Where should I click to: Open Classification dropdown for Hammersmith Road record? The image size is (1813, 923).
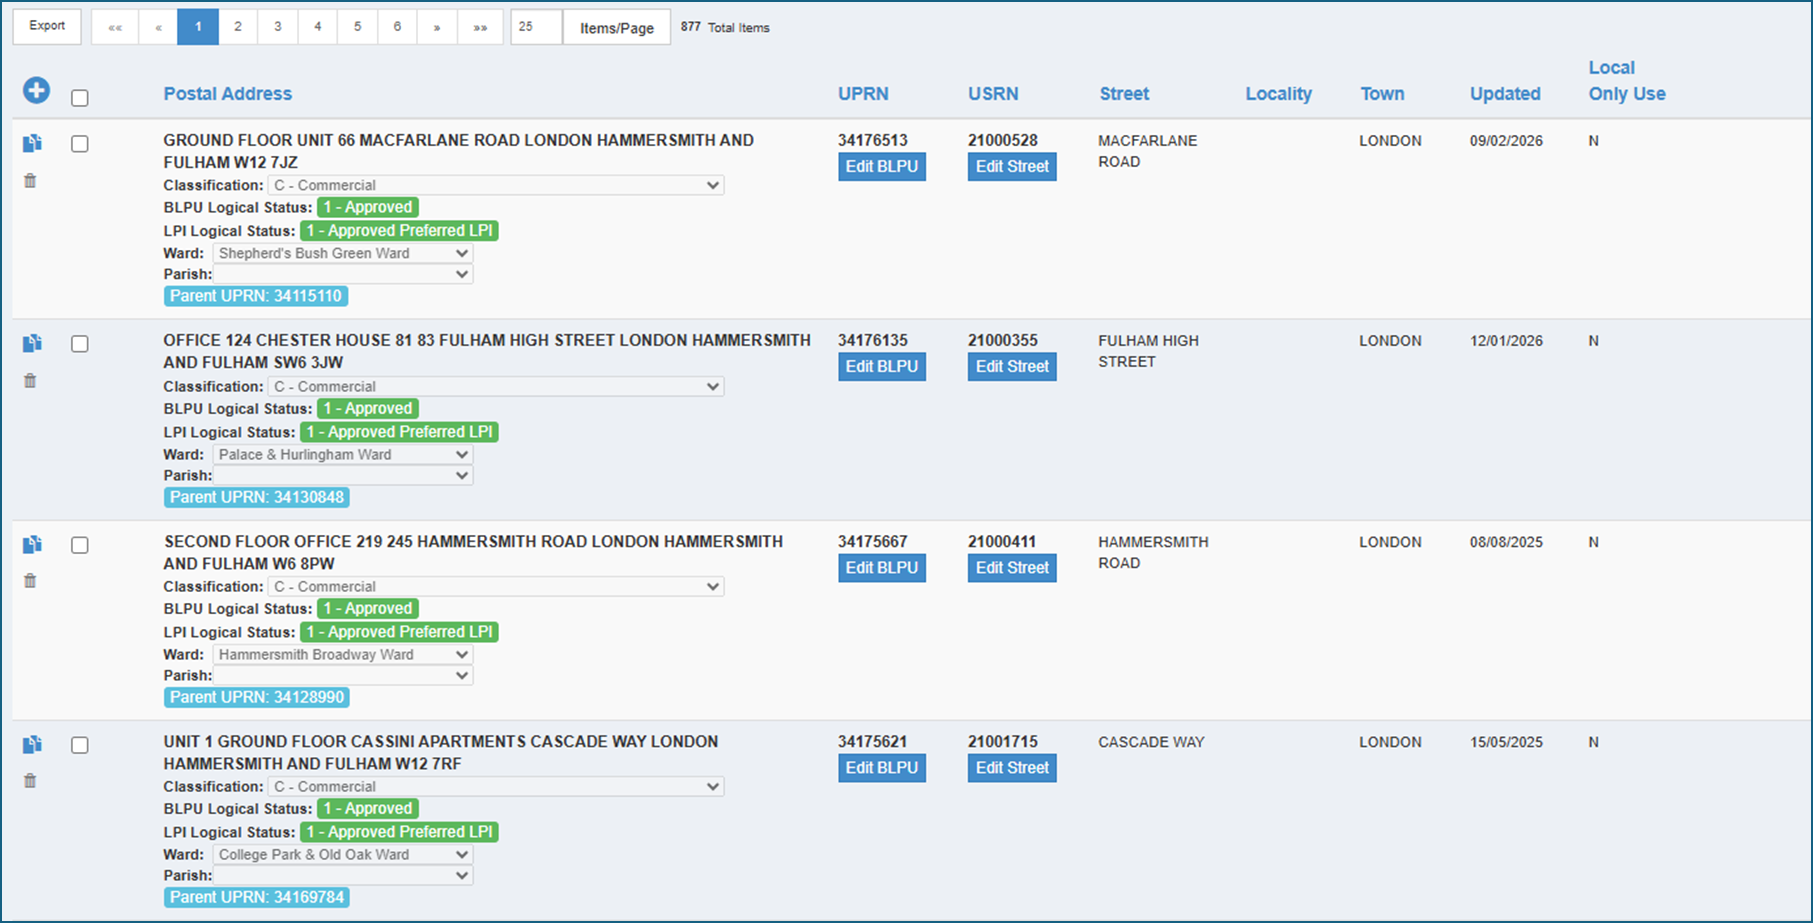tap(496, 586)
